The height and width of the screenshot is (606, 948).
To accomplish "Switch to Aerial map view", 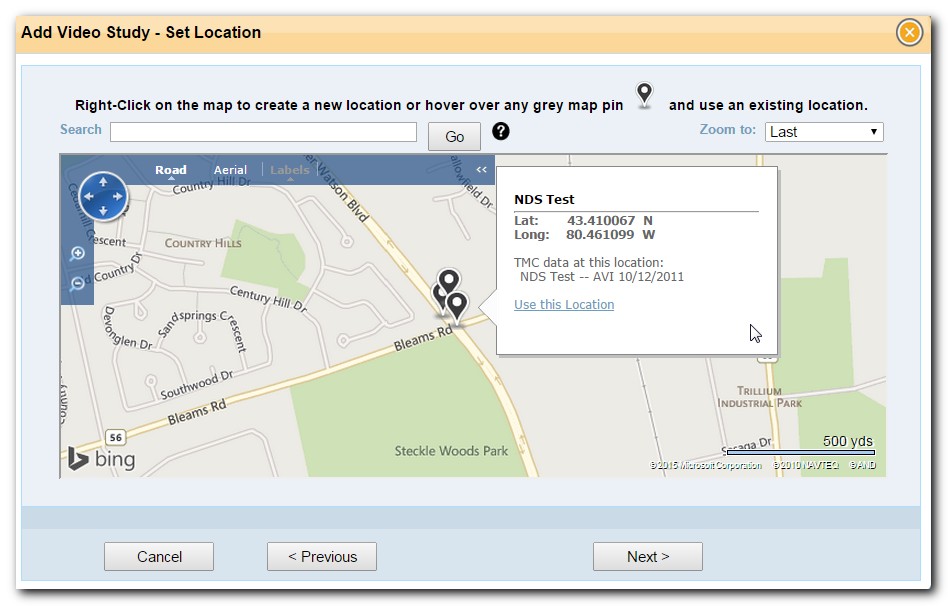I will coord(230,170).
